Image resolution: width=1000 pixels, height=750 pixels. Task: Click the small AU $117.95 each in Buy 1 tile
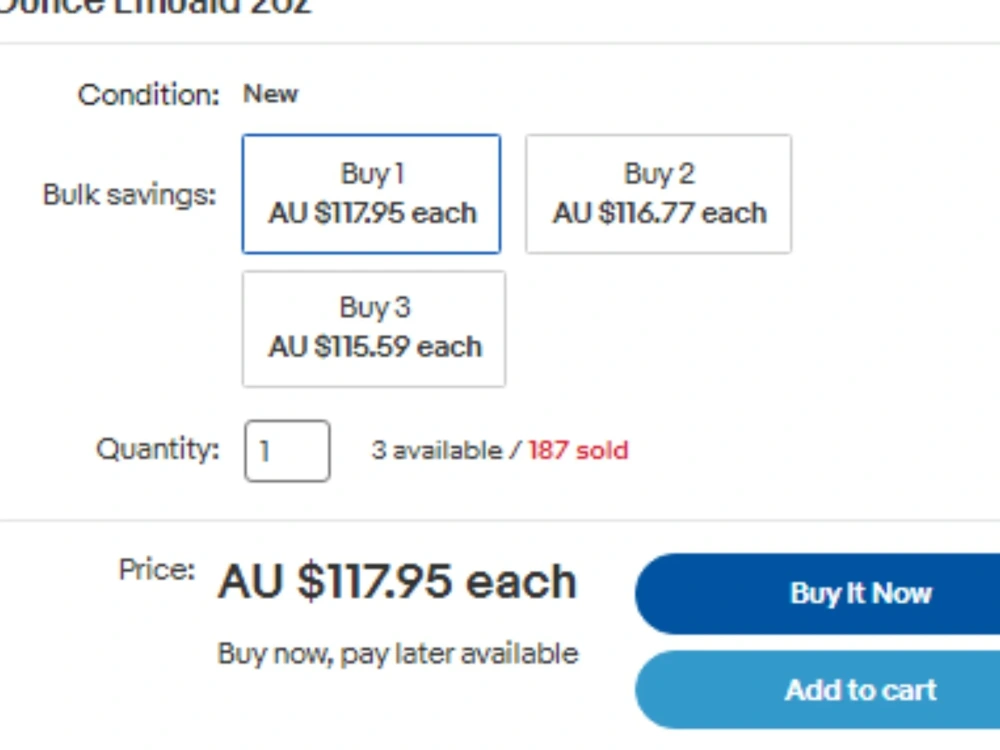point(372,213)
